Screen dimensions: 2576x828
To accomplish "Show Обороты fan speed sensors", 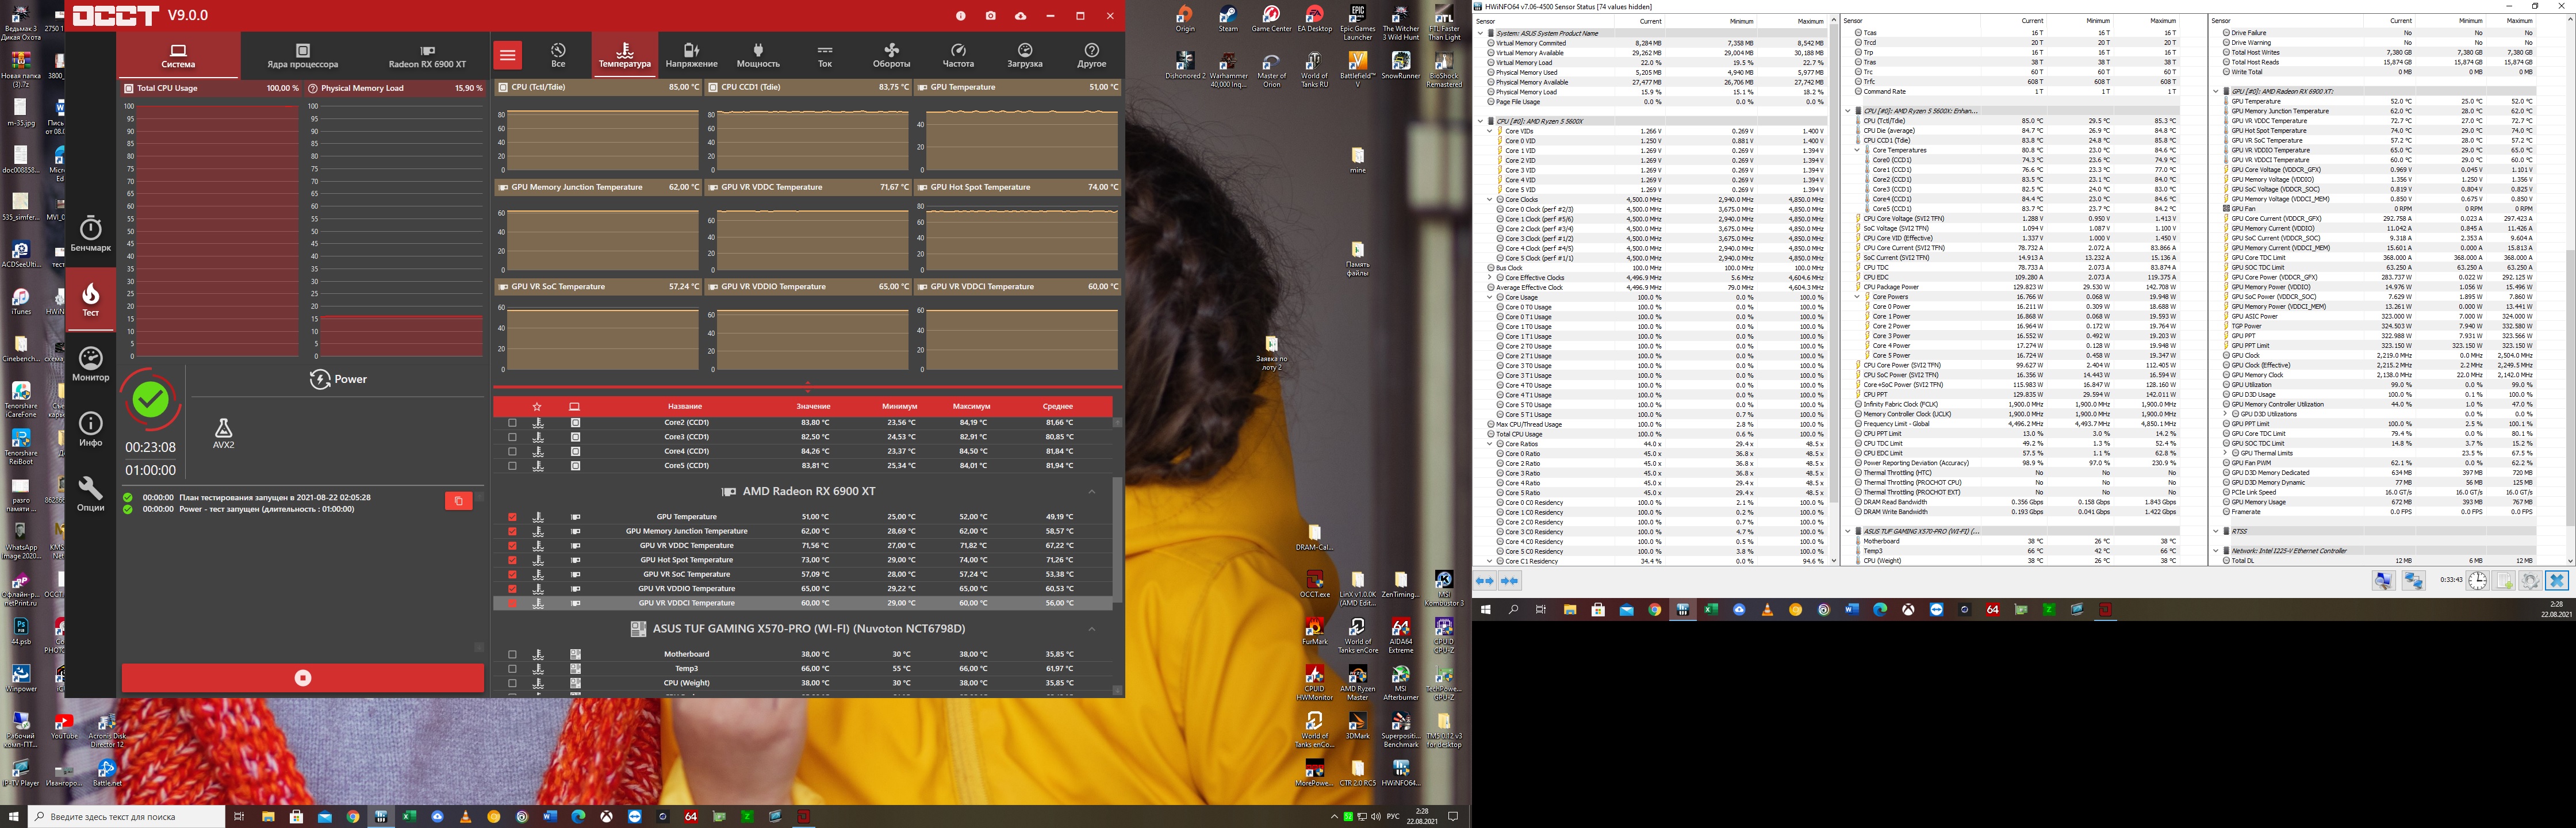I will (x=891, y=56).
